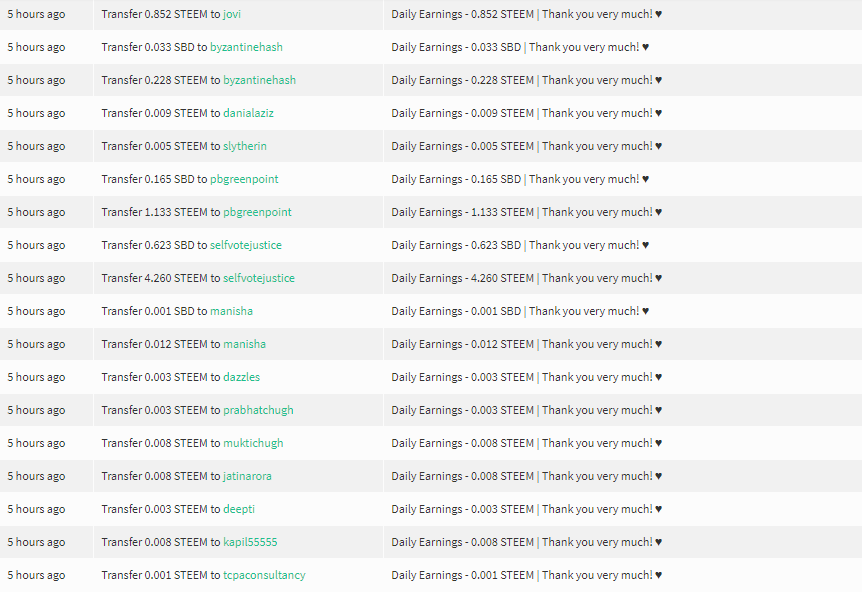The image size is (862, 592).
Task: Select text 'Transfer 0.009 STEEM to'
Action: click(x=161, y=113)
